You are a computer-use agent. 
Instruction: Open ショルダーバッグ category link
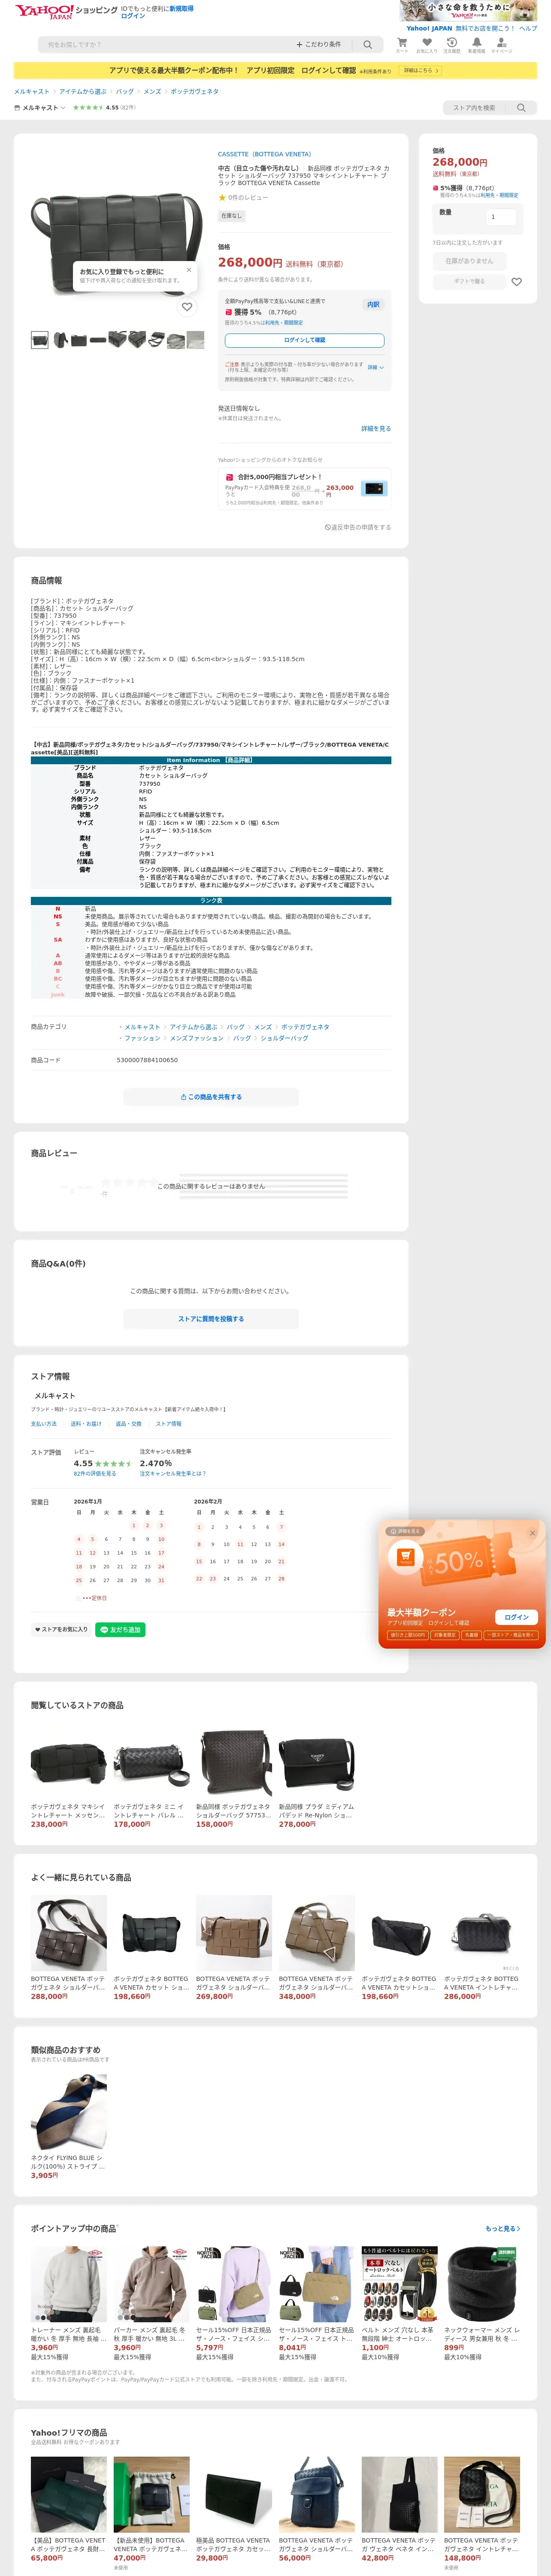[284, 1038]
